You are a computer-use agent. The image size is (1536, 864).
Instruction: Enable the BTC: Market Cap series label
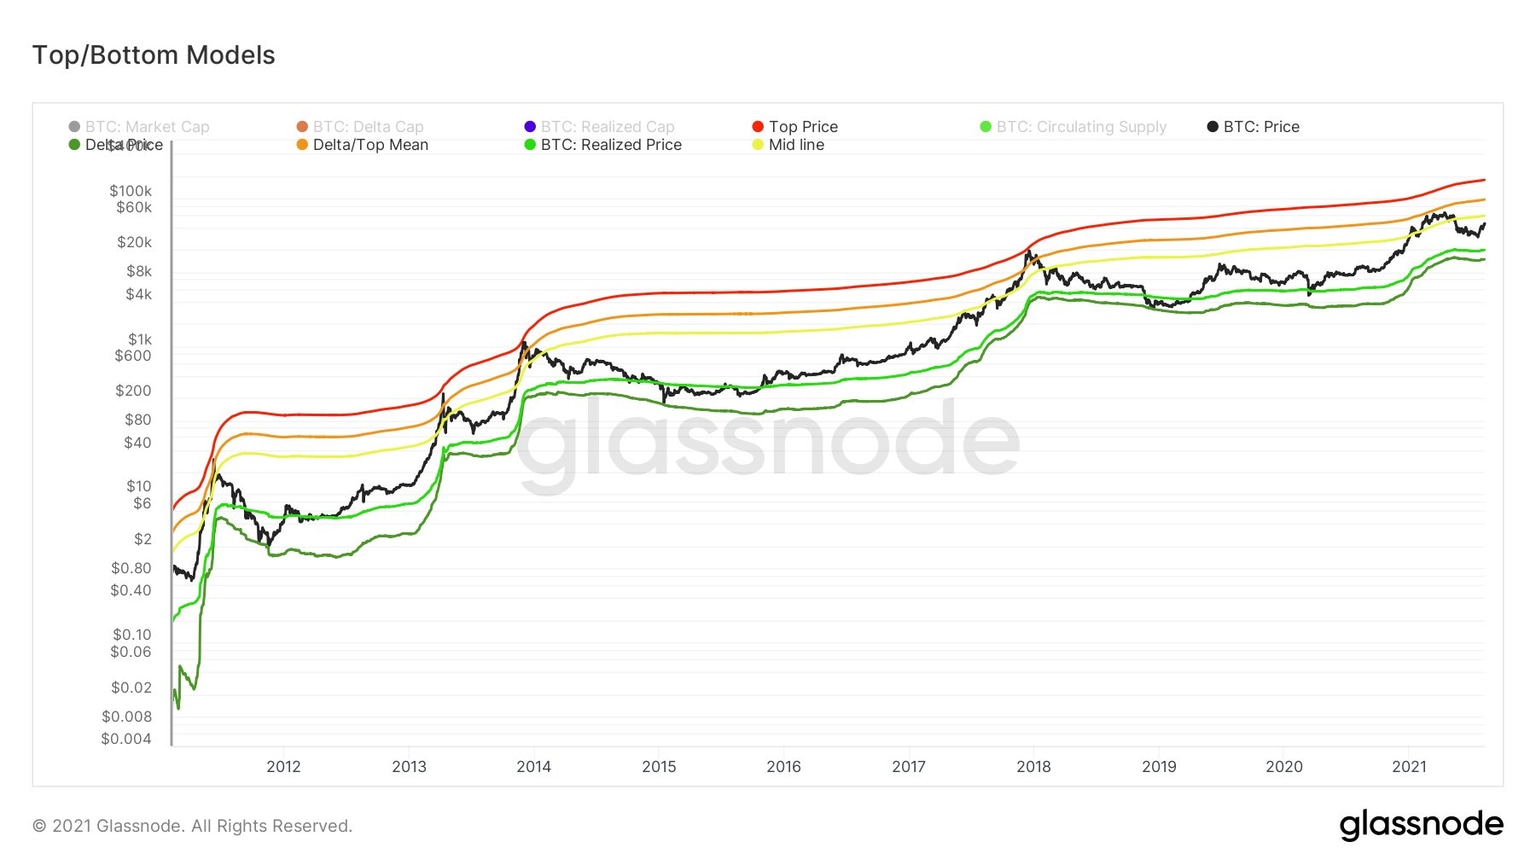[147, 127]
